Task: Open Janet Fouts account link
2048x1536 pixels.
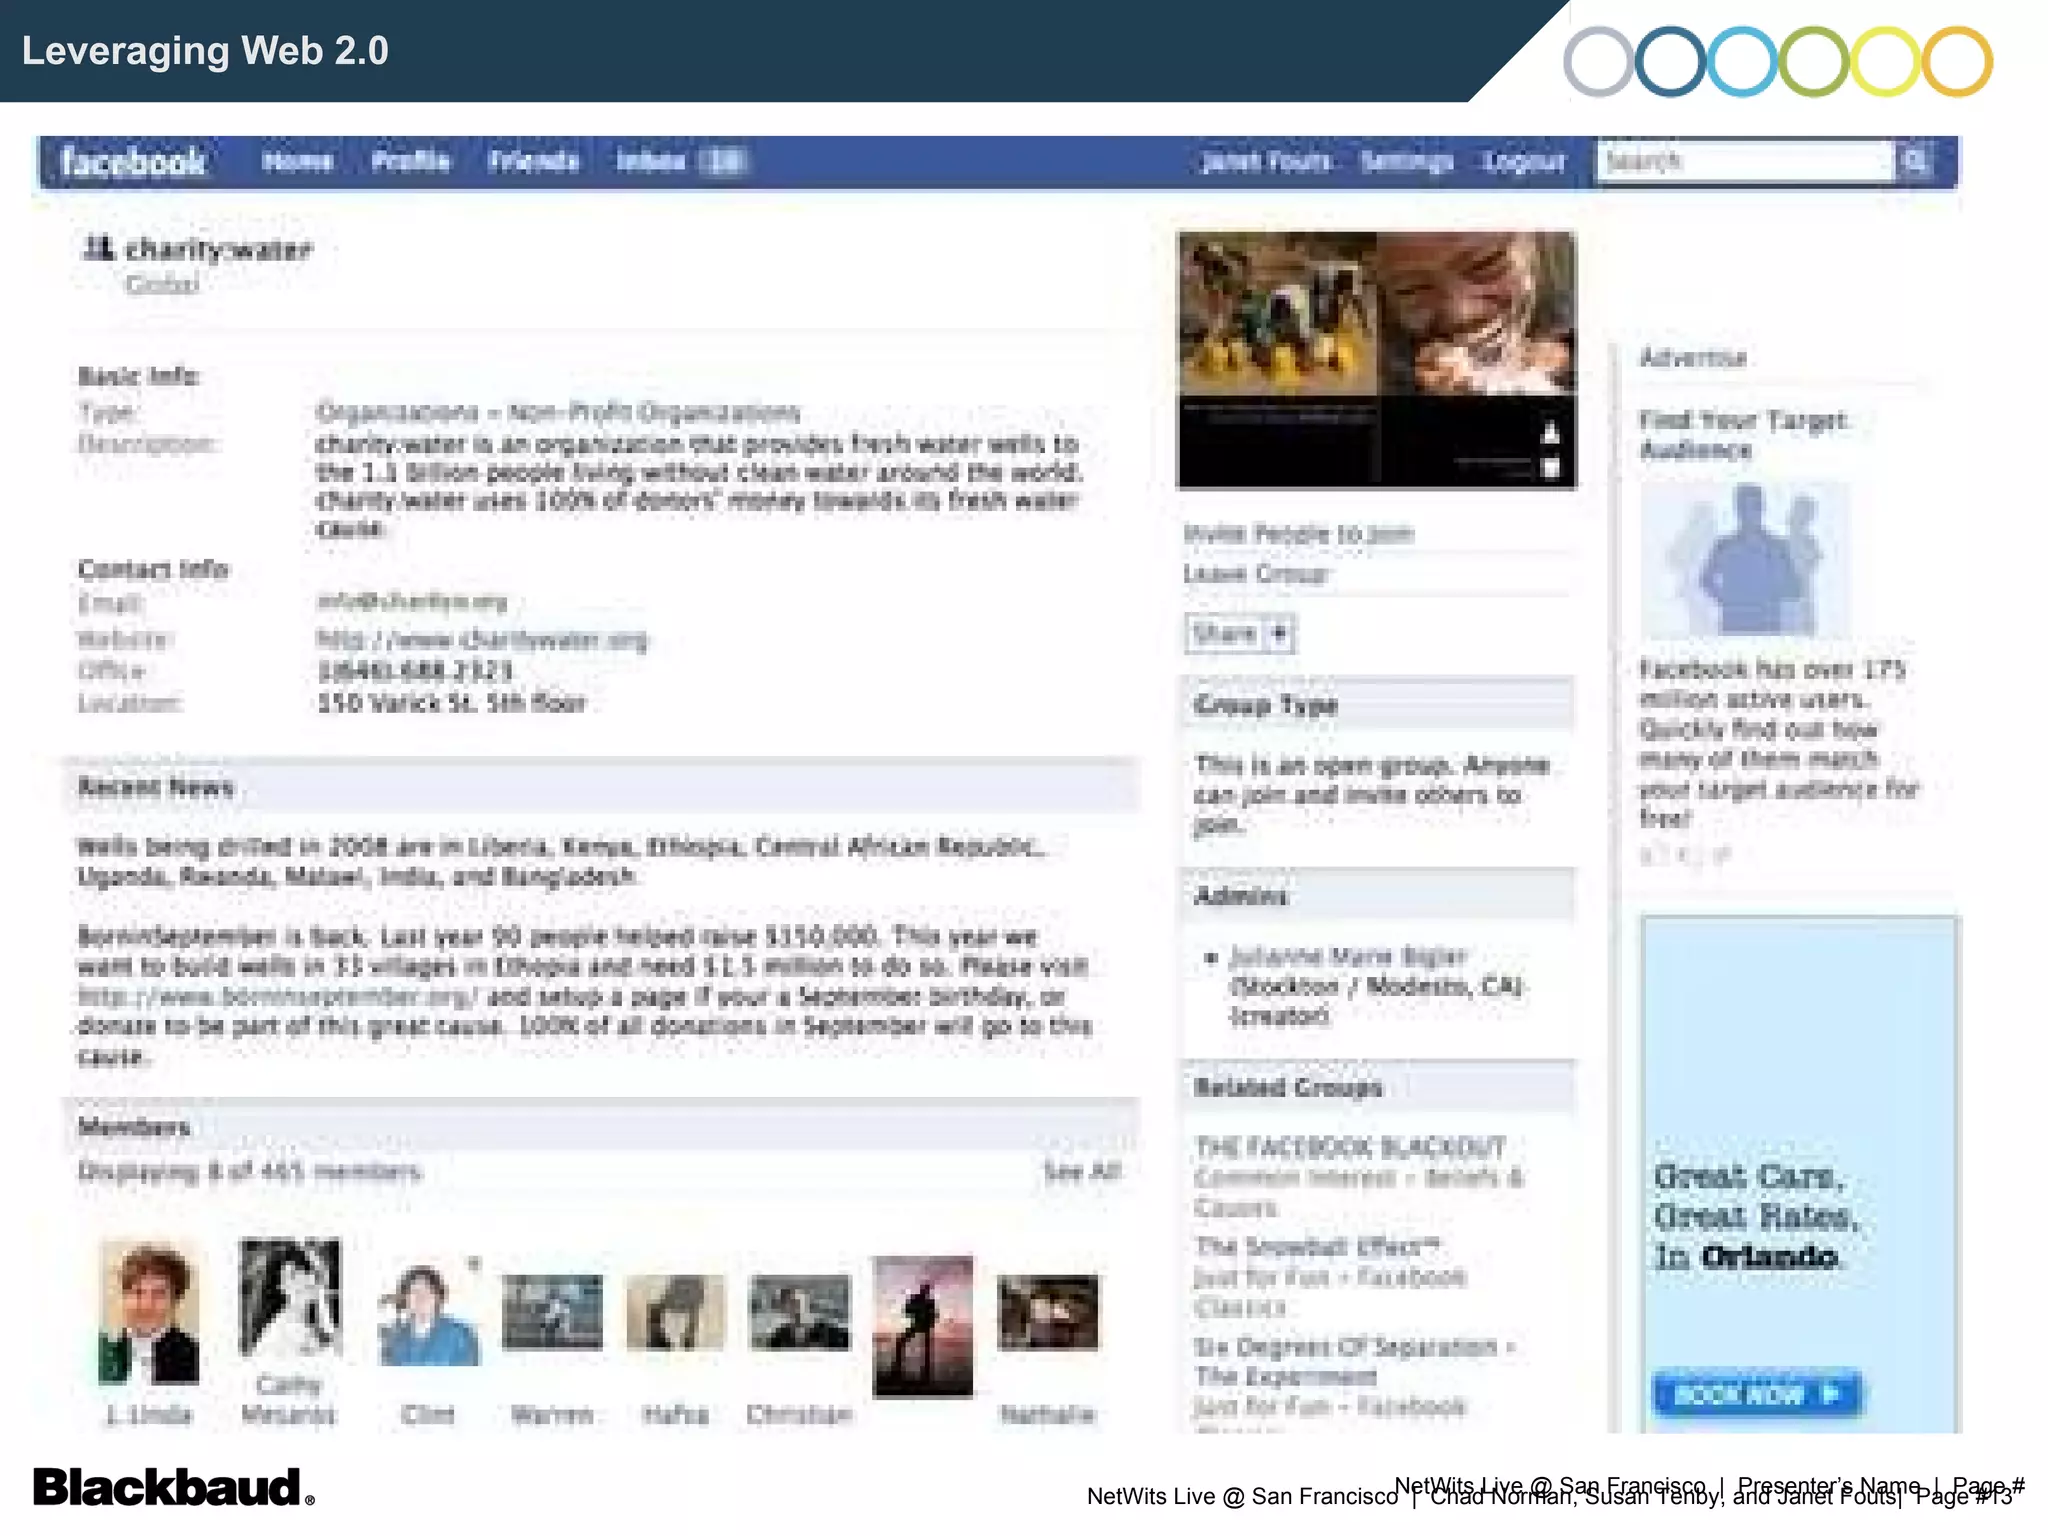Action: click(x=1266, y=161)
